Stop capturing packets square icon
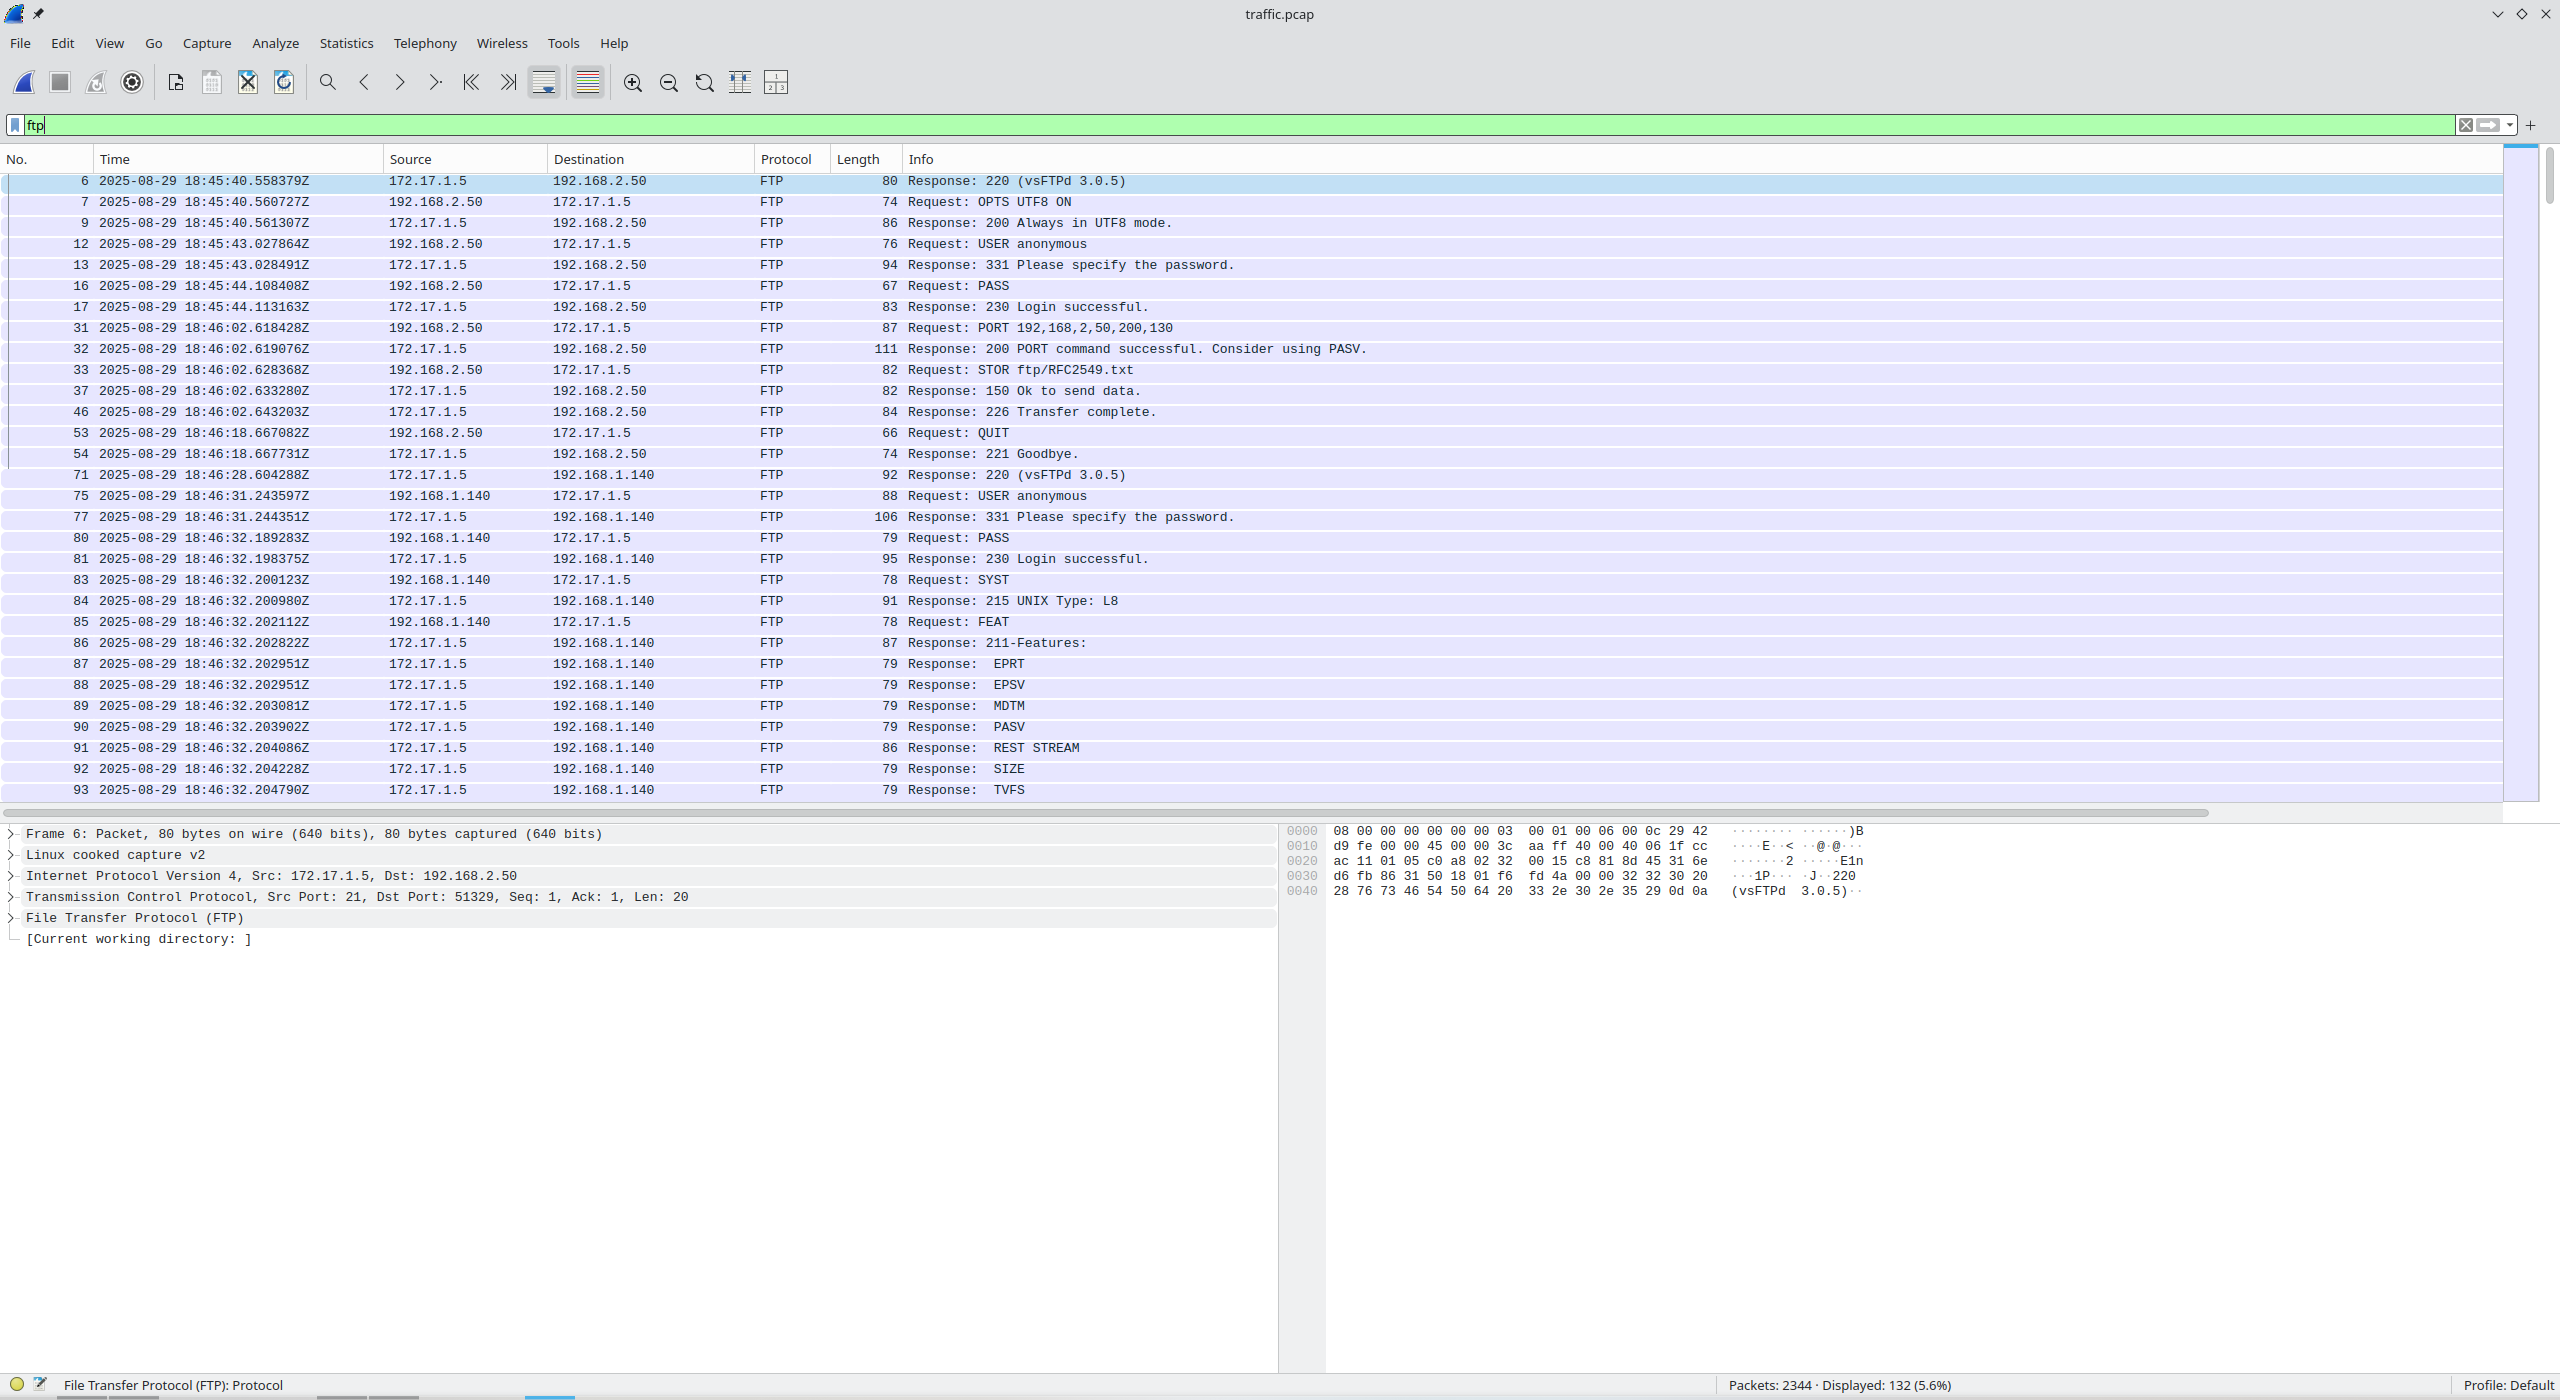This screenshot has width=2560, height=1400. point(60,83)
